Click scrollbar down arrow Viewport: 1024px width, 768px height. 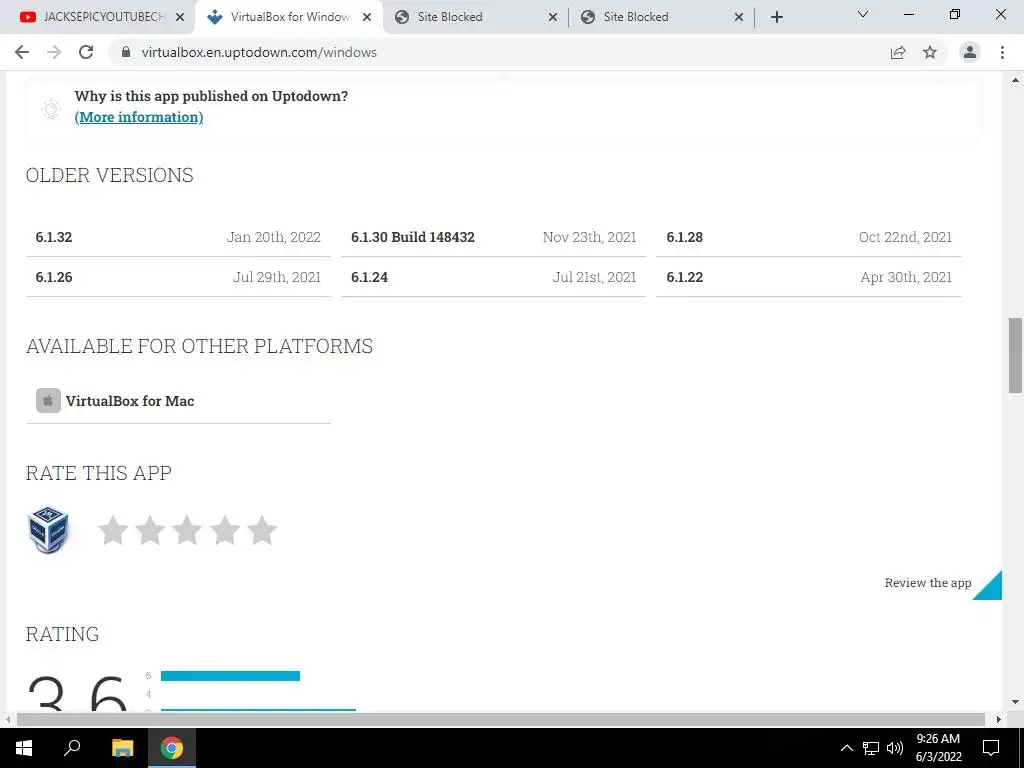coord(1015,702)
